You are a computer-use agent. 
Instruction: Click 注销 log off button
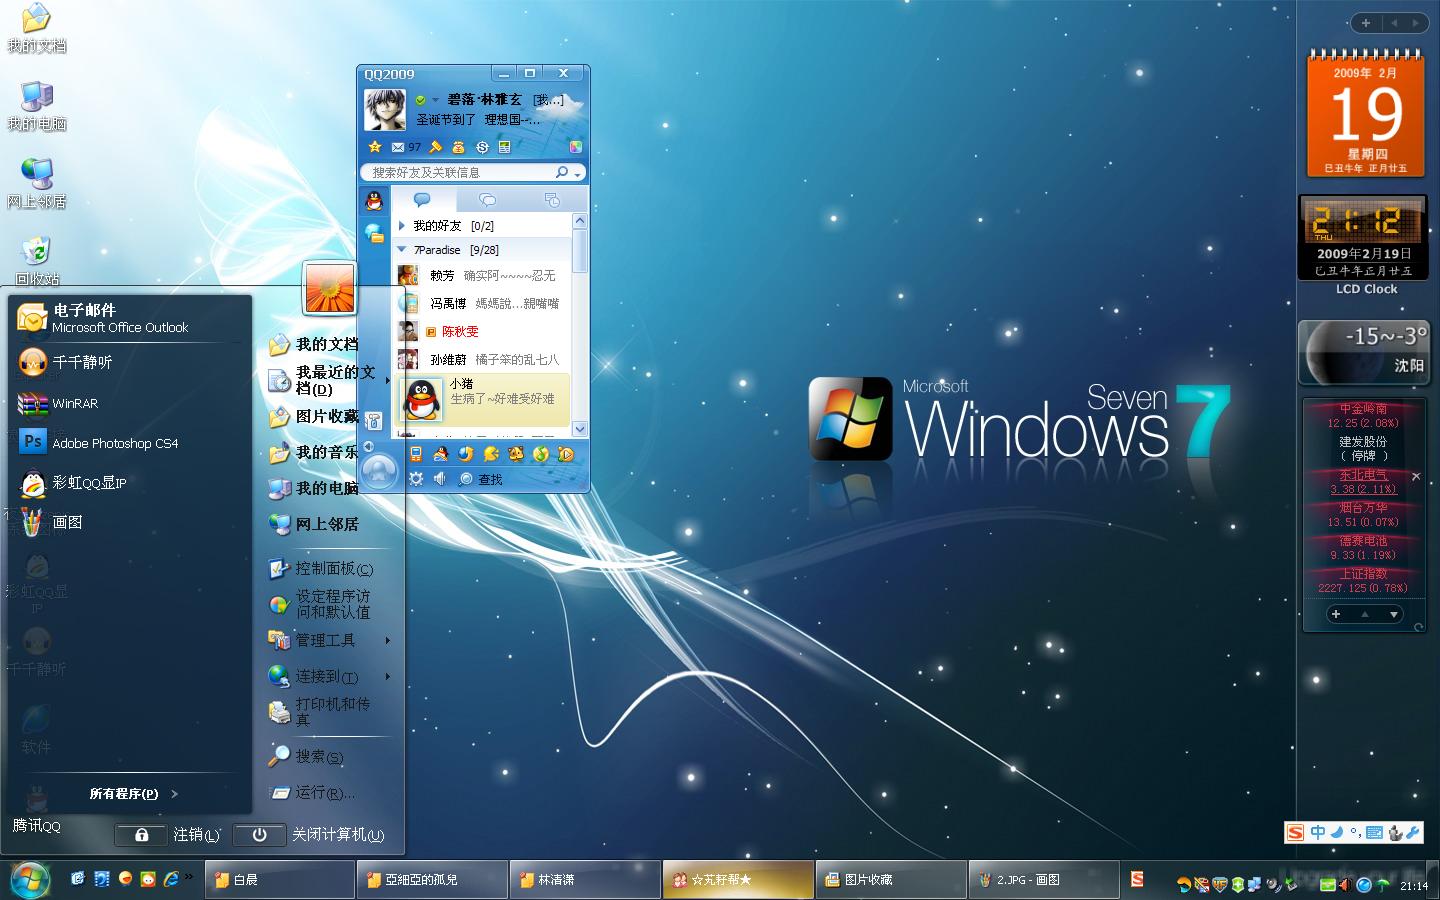(168, 834)
